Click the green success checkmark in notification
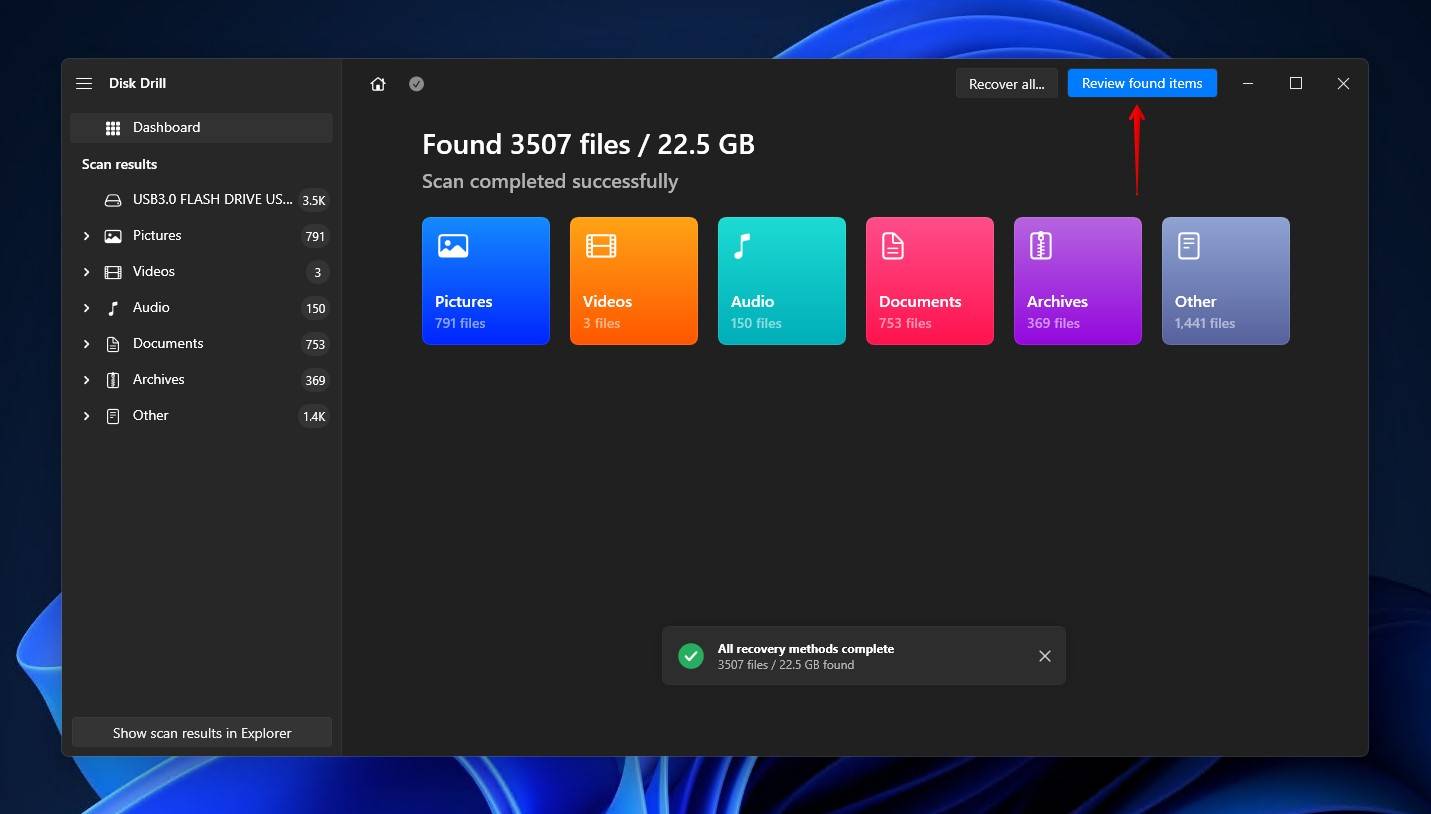This screenshot has width=1431, height=814. coord(691,656)
